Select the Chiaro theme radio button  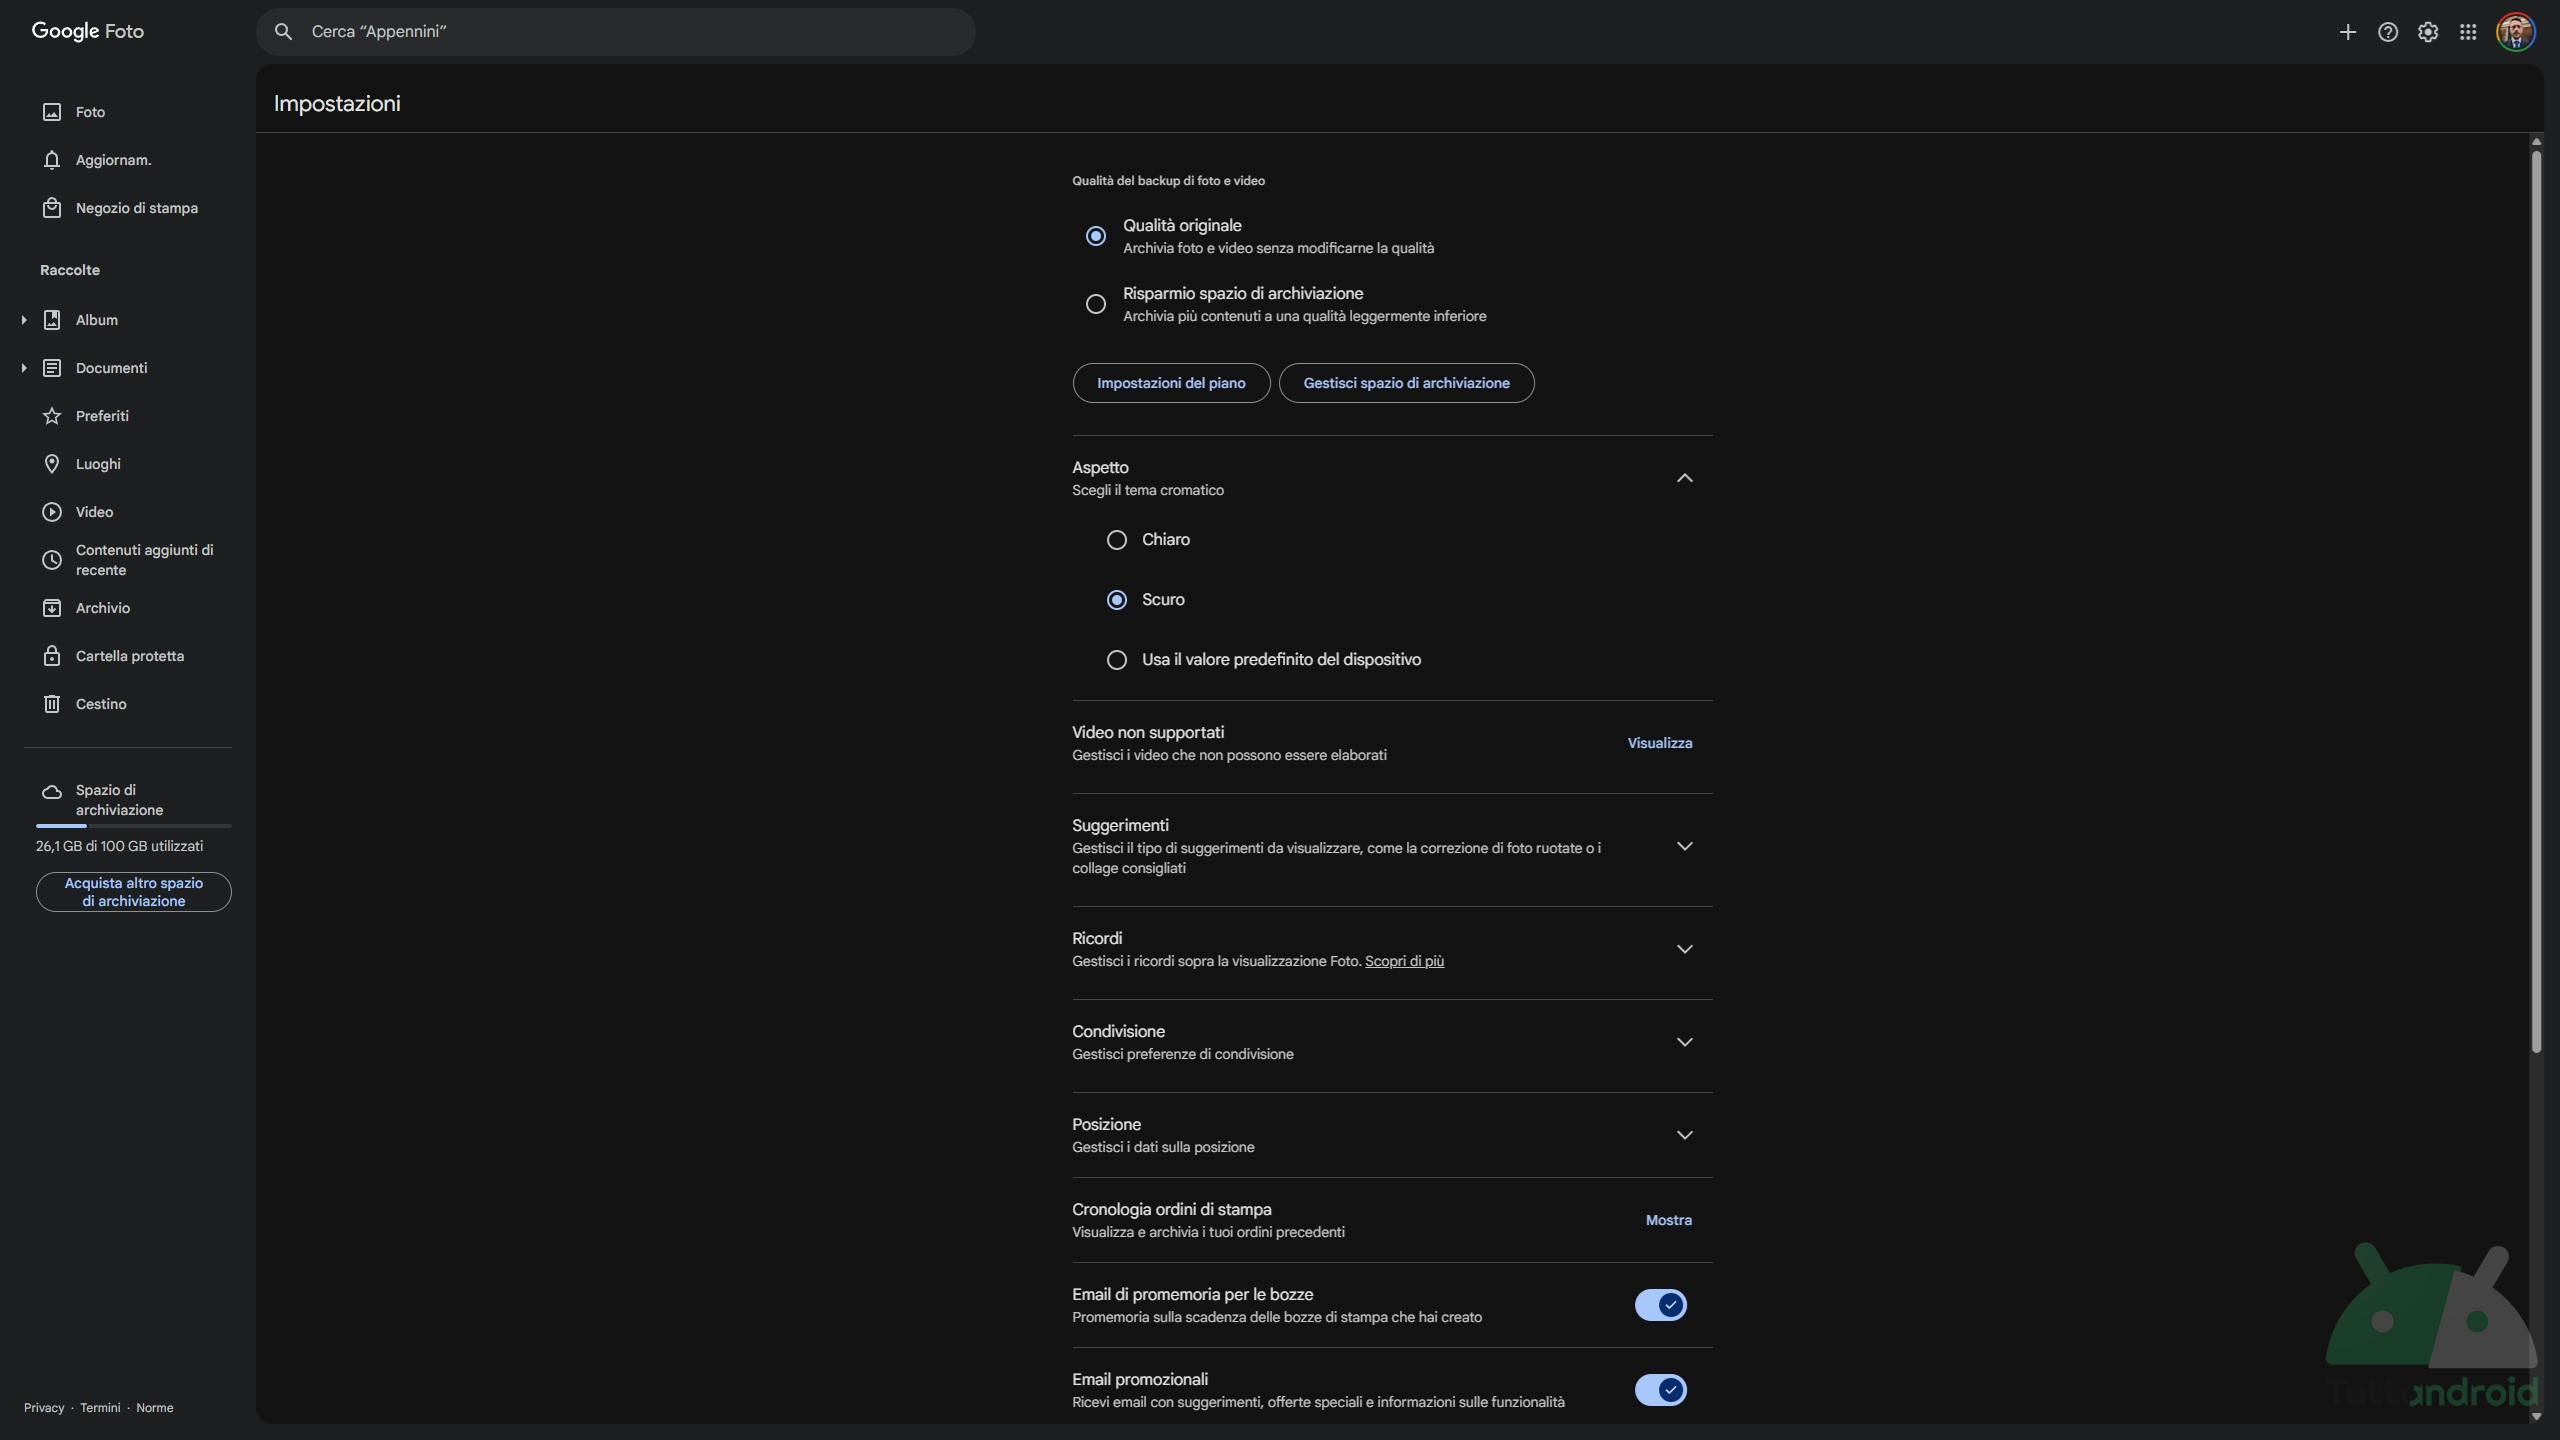click(x=1117, y=540)
